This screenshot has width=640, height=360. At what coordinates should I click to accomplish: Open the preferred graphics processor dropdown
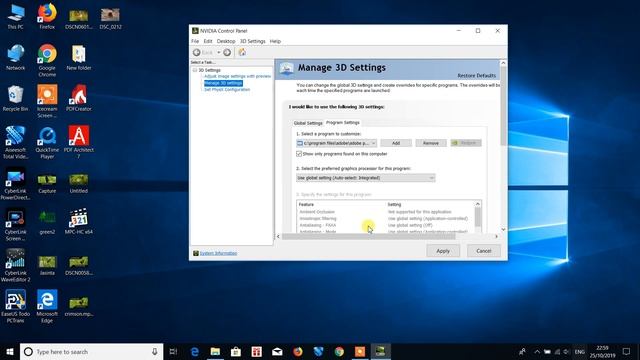click(365, 178)
